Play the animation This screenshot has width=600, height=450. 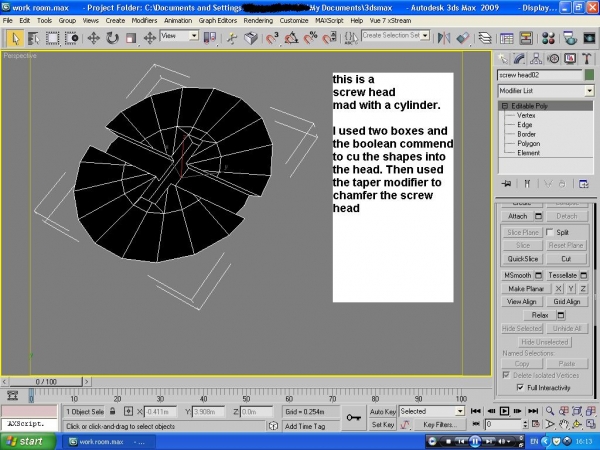click(x=505, y=411)
